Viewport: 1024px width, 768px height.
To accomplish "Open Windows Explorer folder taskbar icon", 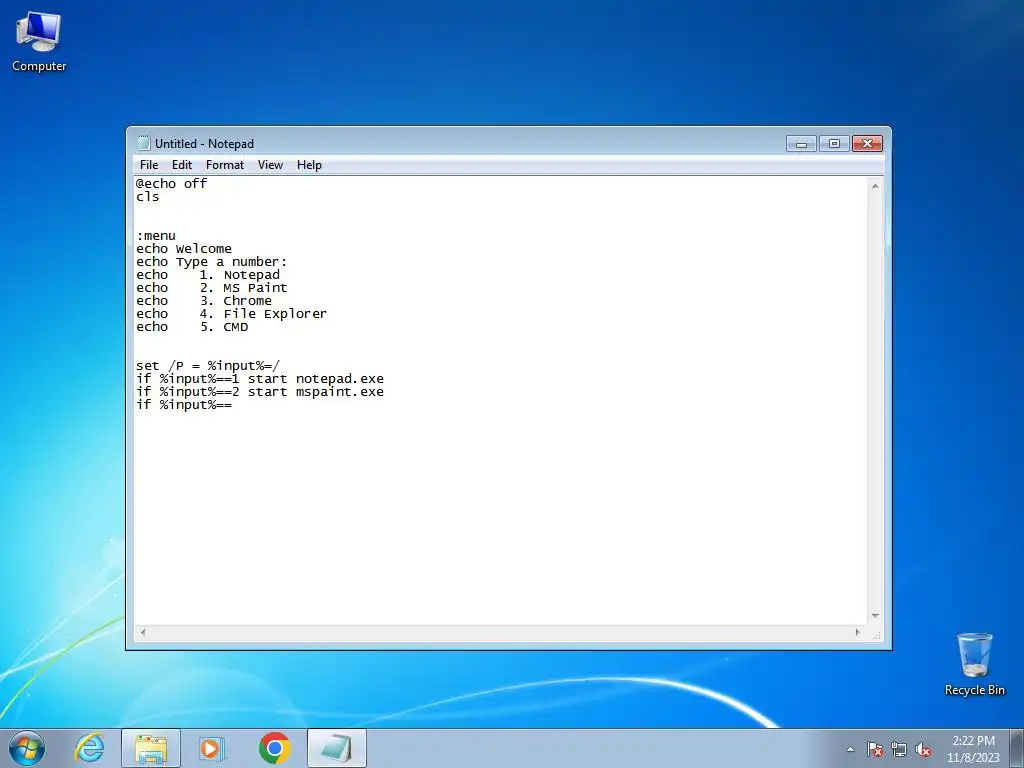I will 150,748.
